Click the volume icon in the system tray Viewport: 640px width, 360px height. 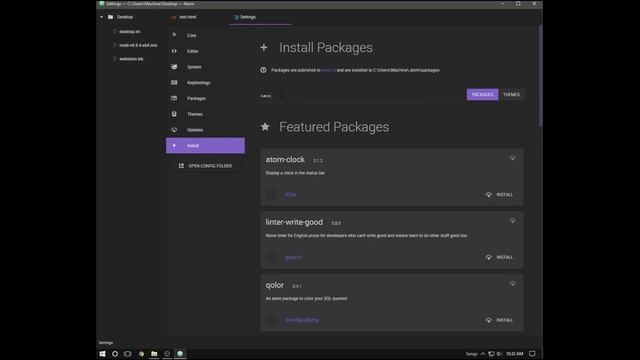[x=499, y=354]
